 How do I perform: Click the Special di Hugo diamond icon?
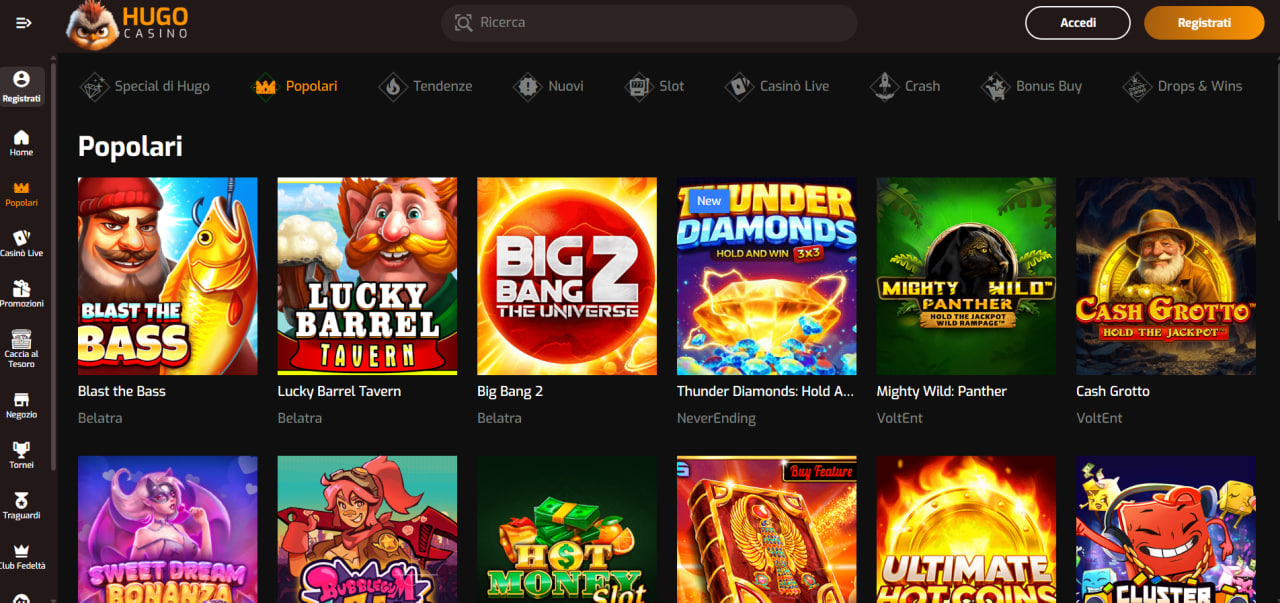(94, 87)
